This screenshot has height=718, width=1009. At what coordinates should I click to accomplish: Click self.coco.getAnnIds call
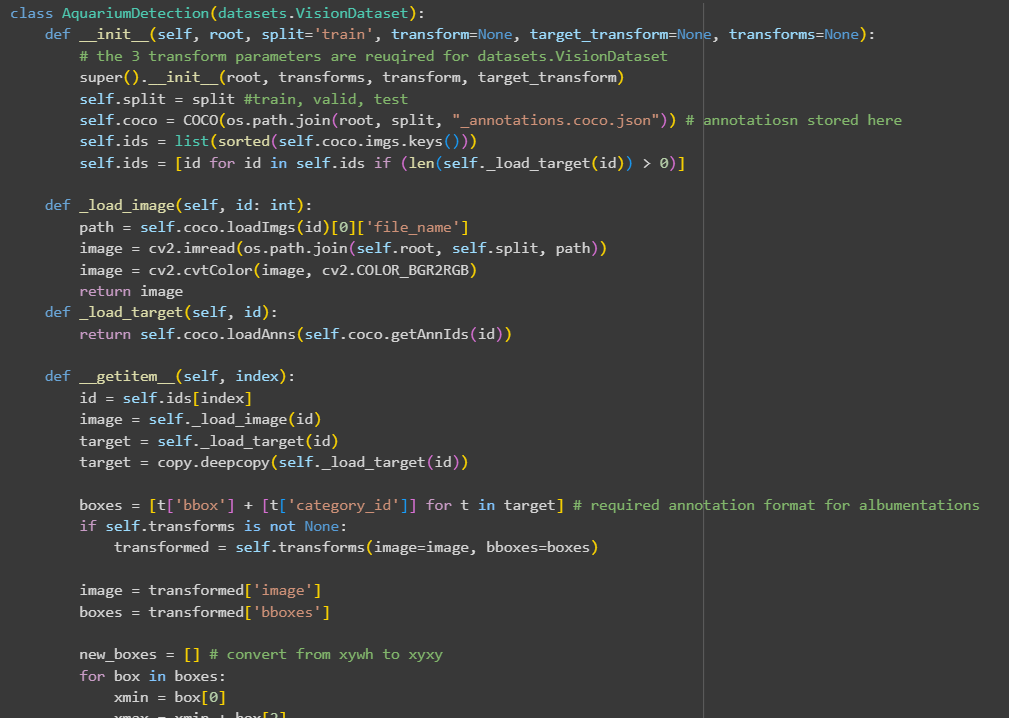click(386, 334)
